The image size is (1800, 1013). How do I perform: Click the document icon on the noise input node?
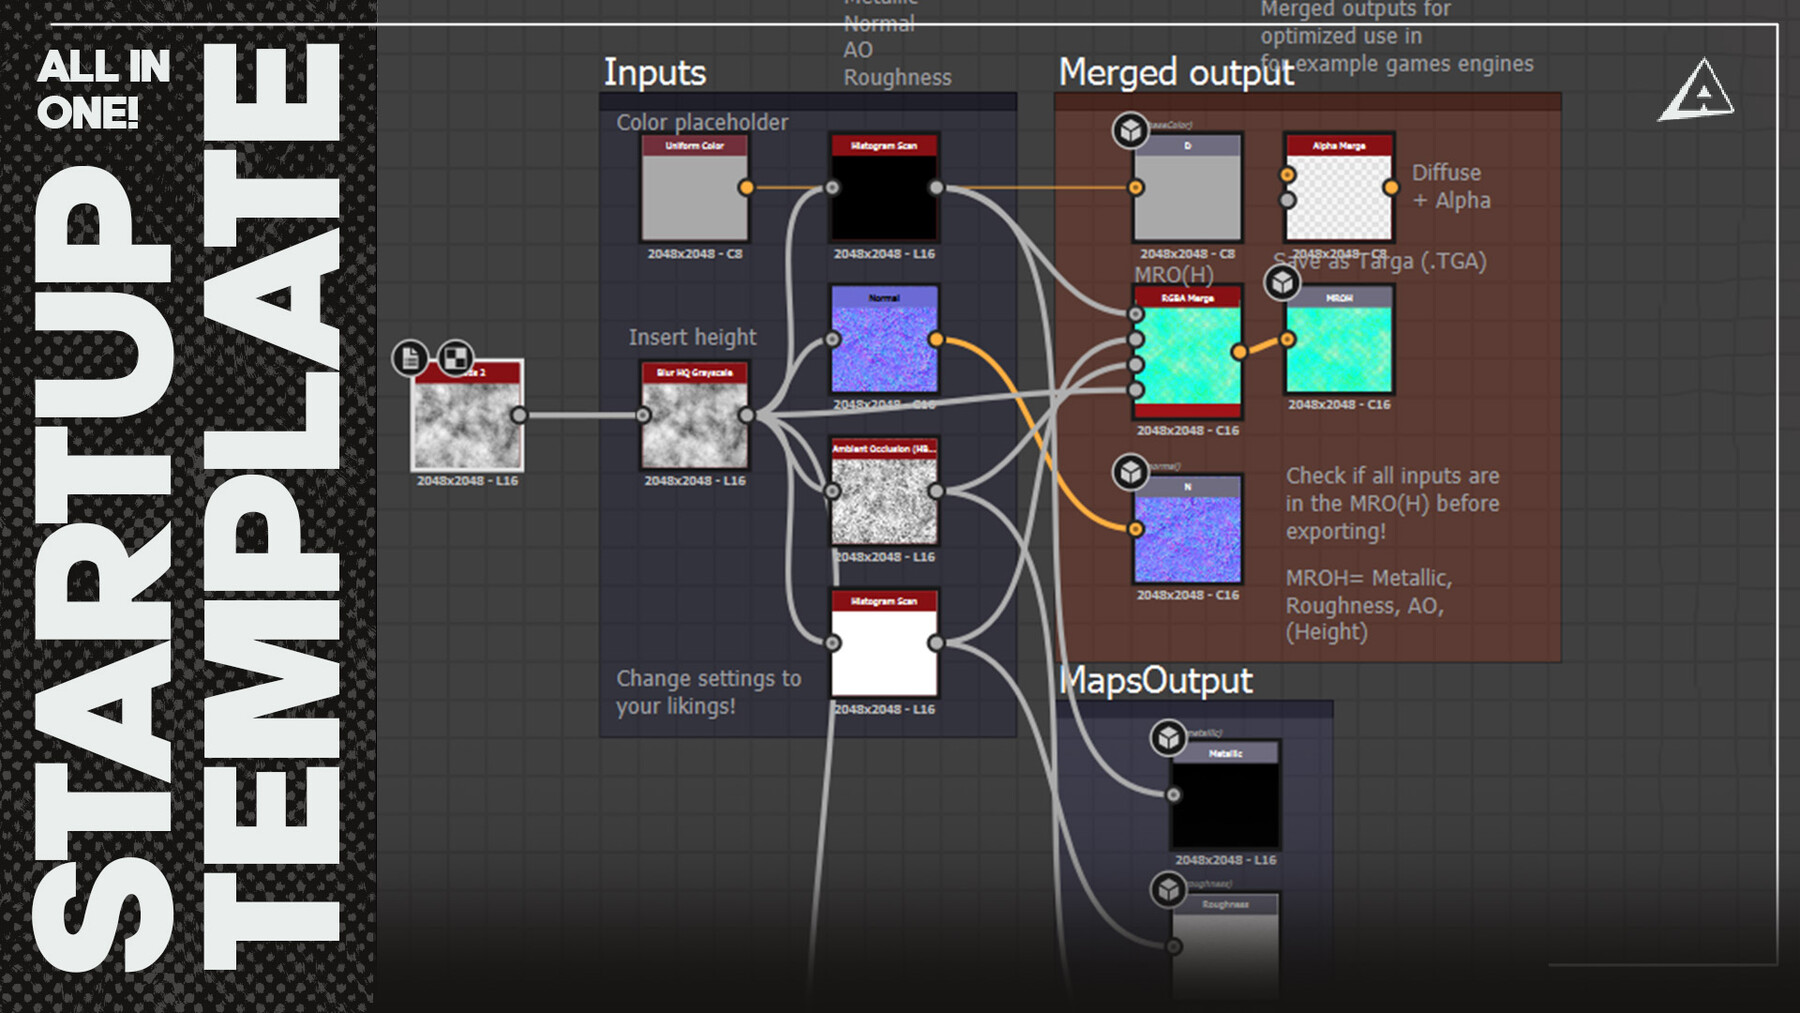409,357
